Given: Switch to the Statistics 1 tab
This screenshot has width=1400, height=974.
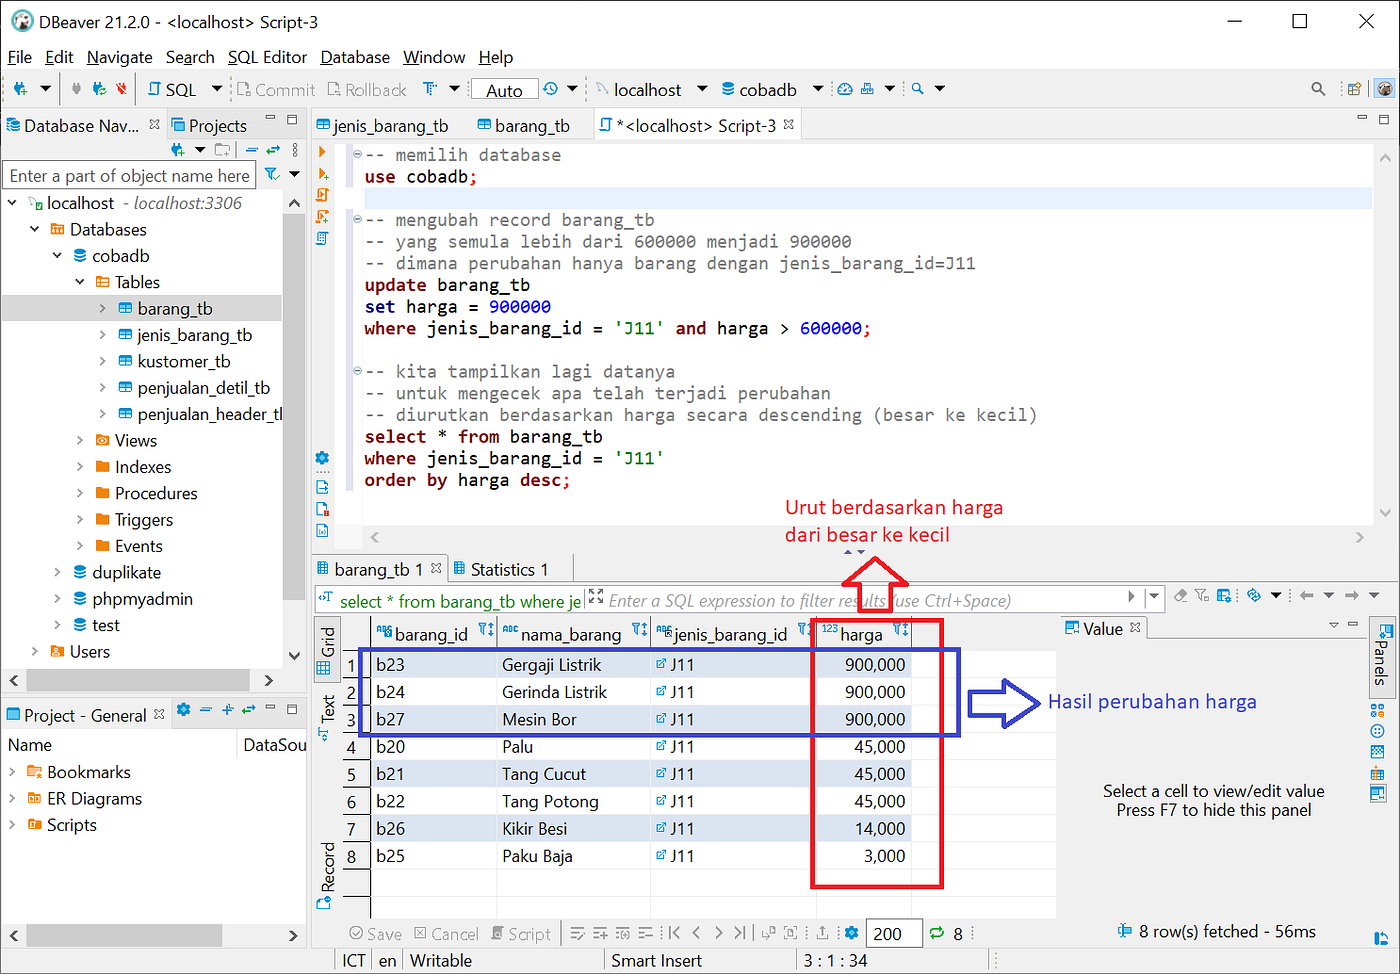Looking at the screenshot, I should click(509, 568).
